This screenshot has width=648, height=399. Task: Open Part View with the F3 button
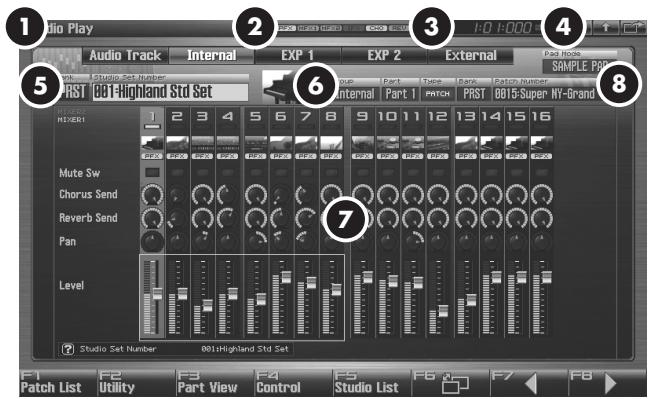215,382
